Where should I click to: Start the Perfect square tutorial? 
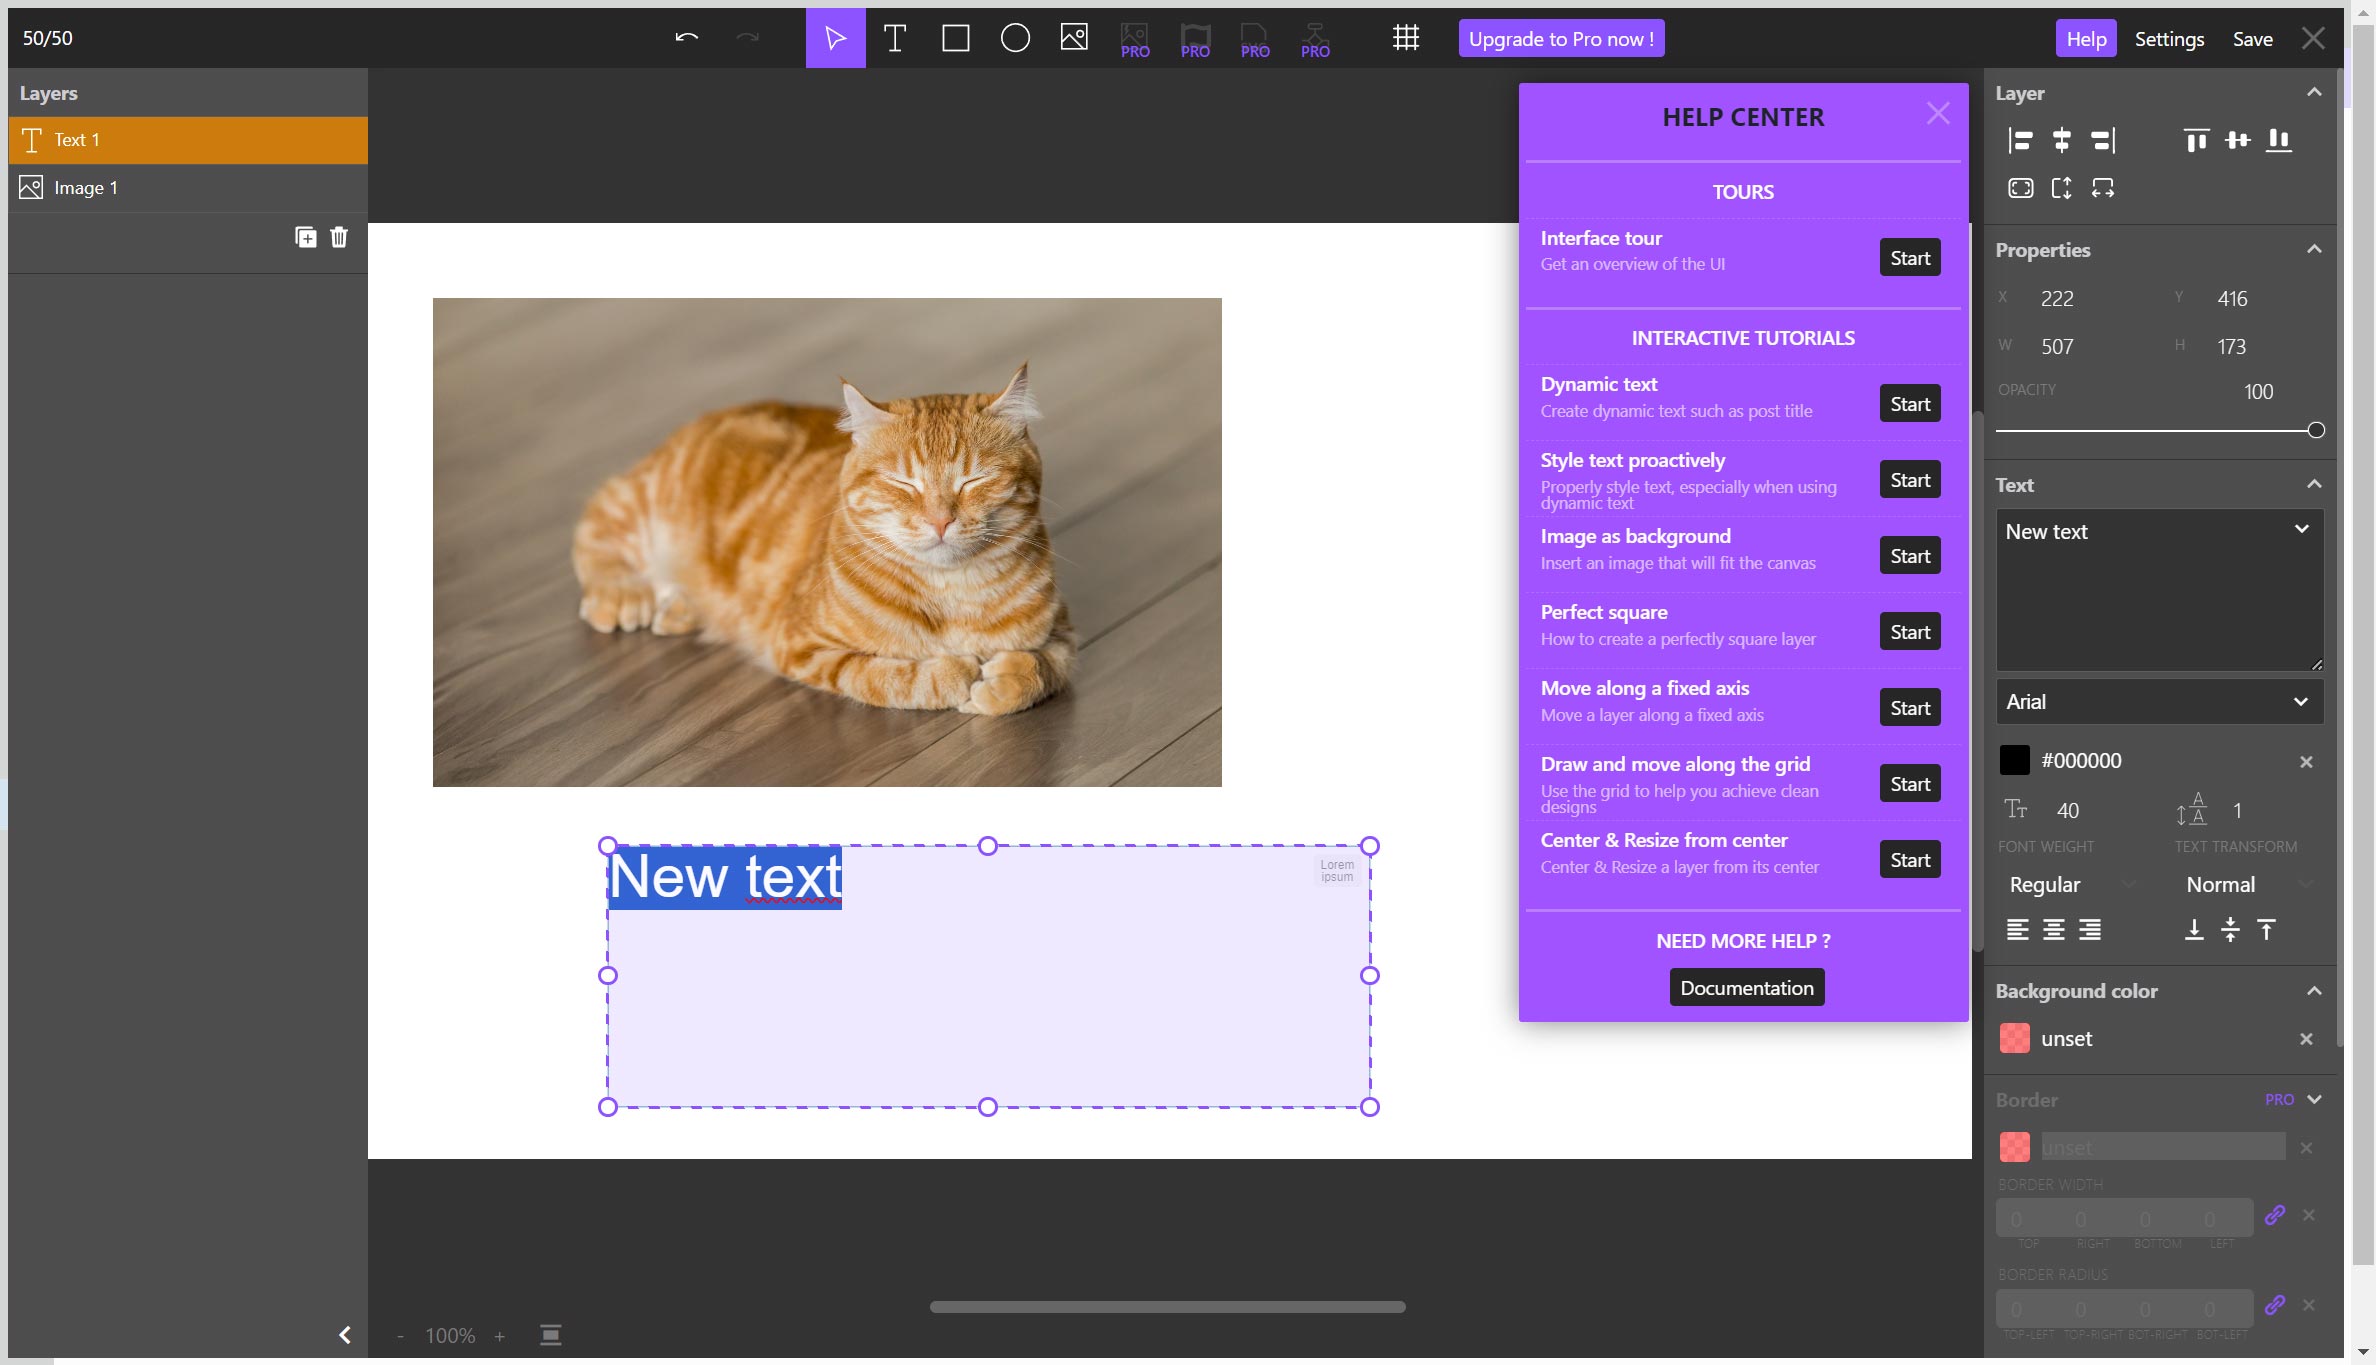(x=1910, y=632)
